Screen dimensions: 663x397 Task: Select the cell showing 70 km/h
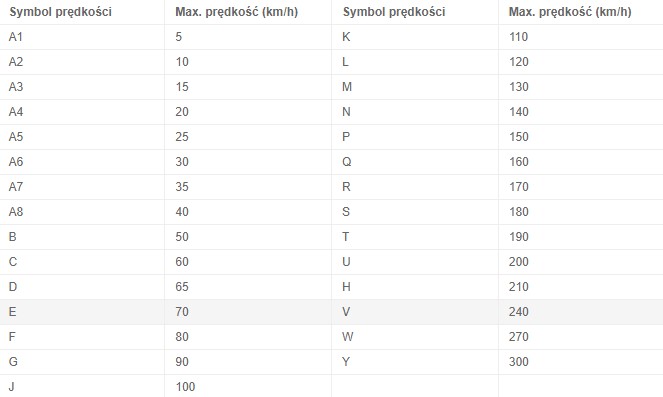pos(248,312)
